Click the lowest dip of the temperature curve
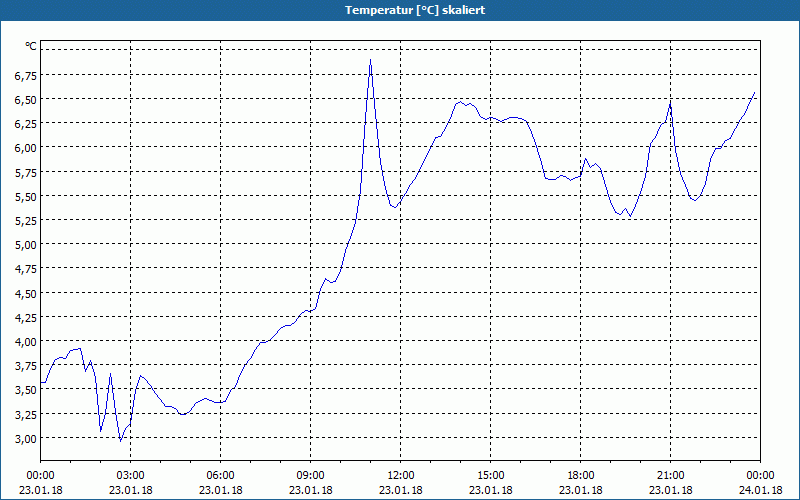 [x=120, y=440]
